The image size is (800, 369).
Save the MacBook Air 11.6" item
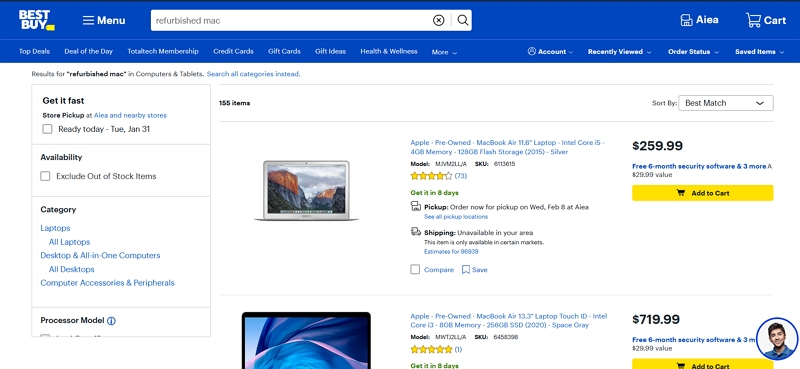(x=474, y=269)
